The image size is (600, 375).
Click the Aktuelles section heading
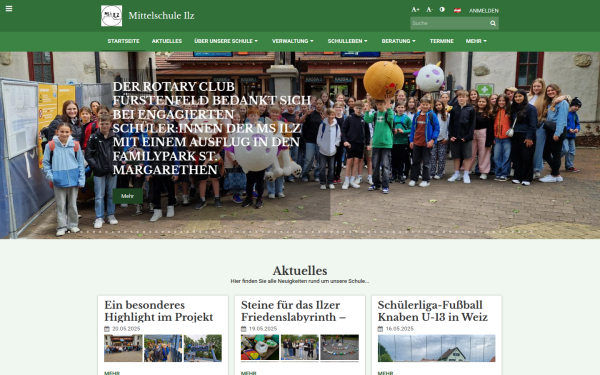[300, 271]
